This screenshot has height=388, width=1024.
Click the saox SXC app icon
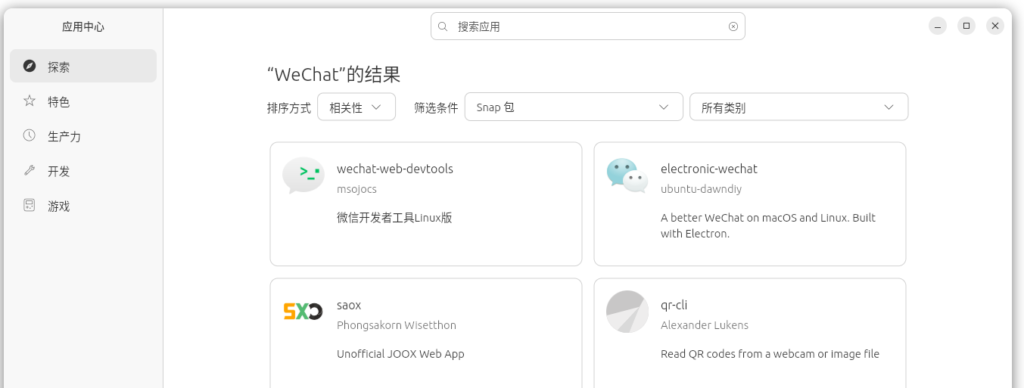click(303, 311)
